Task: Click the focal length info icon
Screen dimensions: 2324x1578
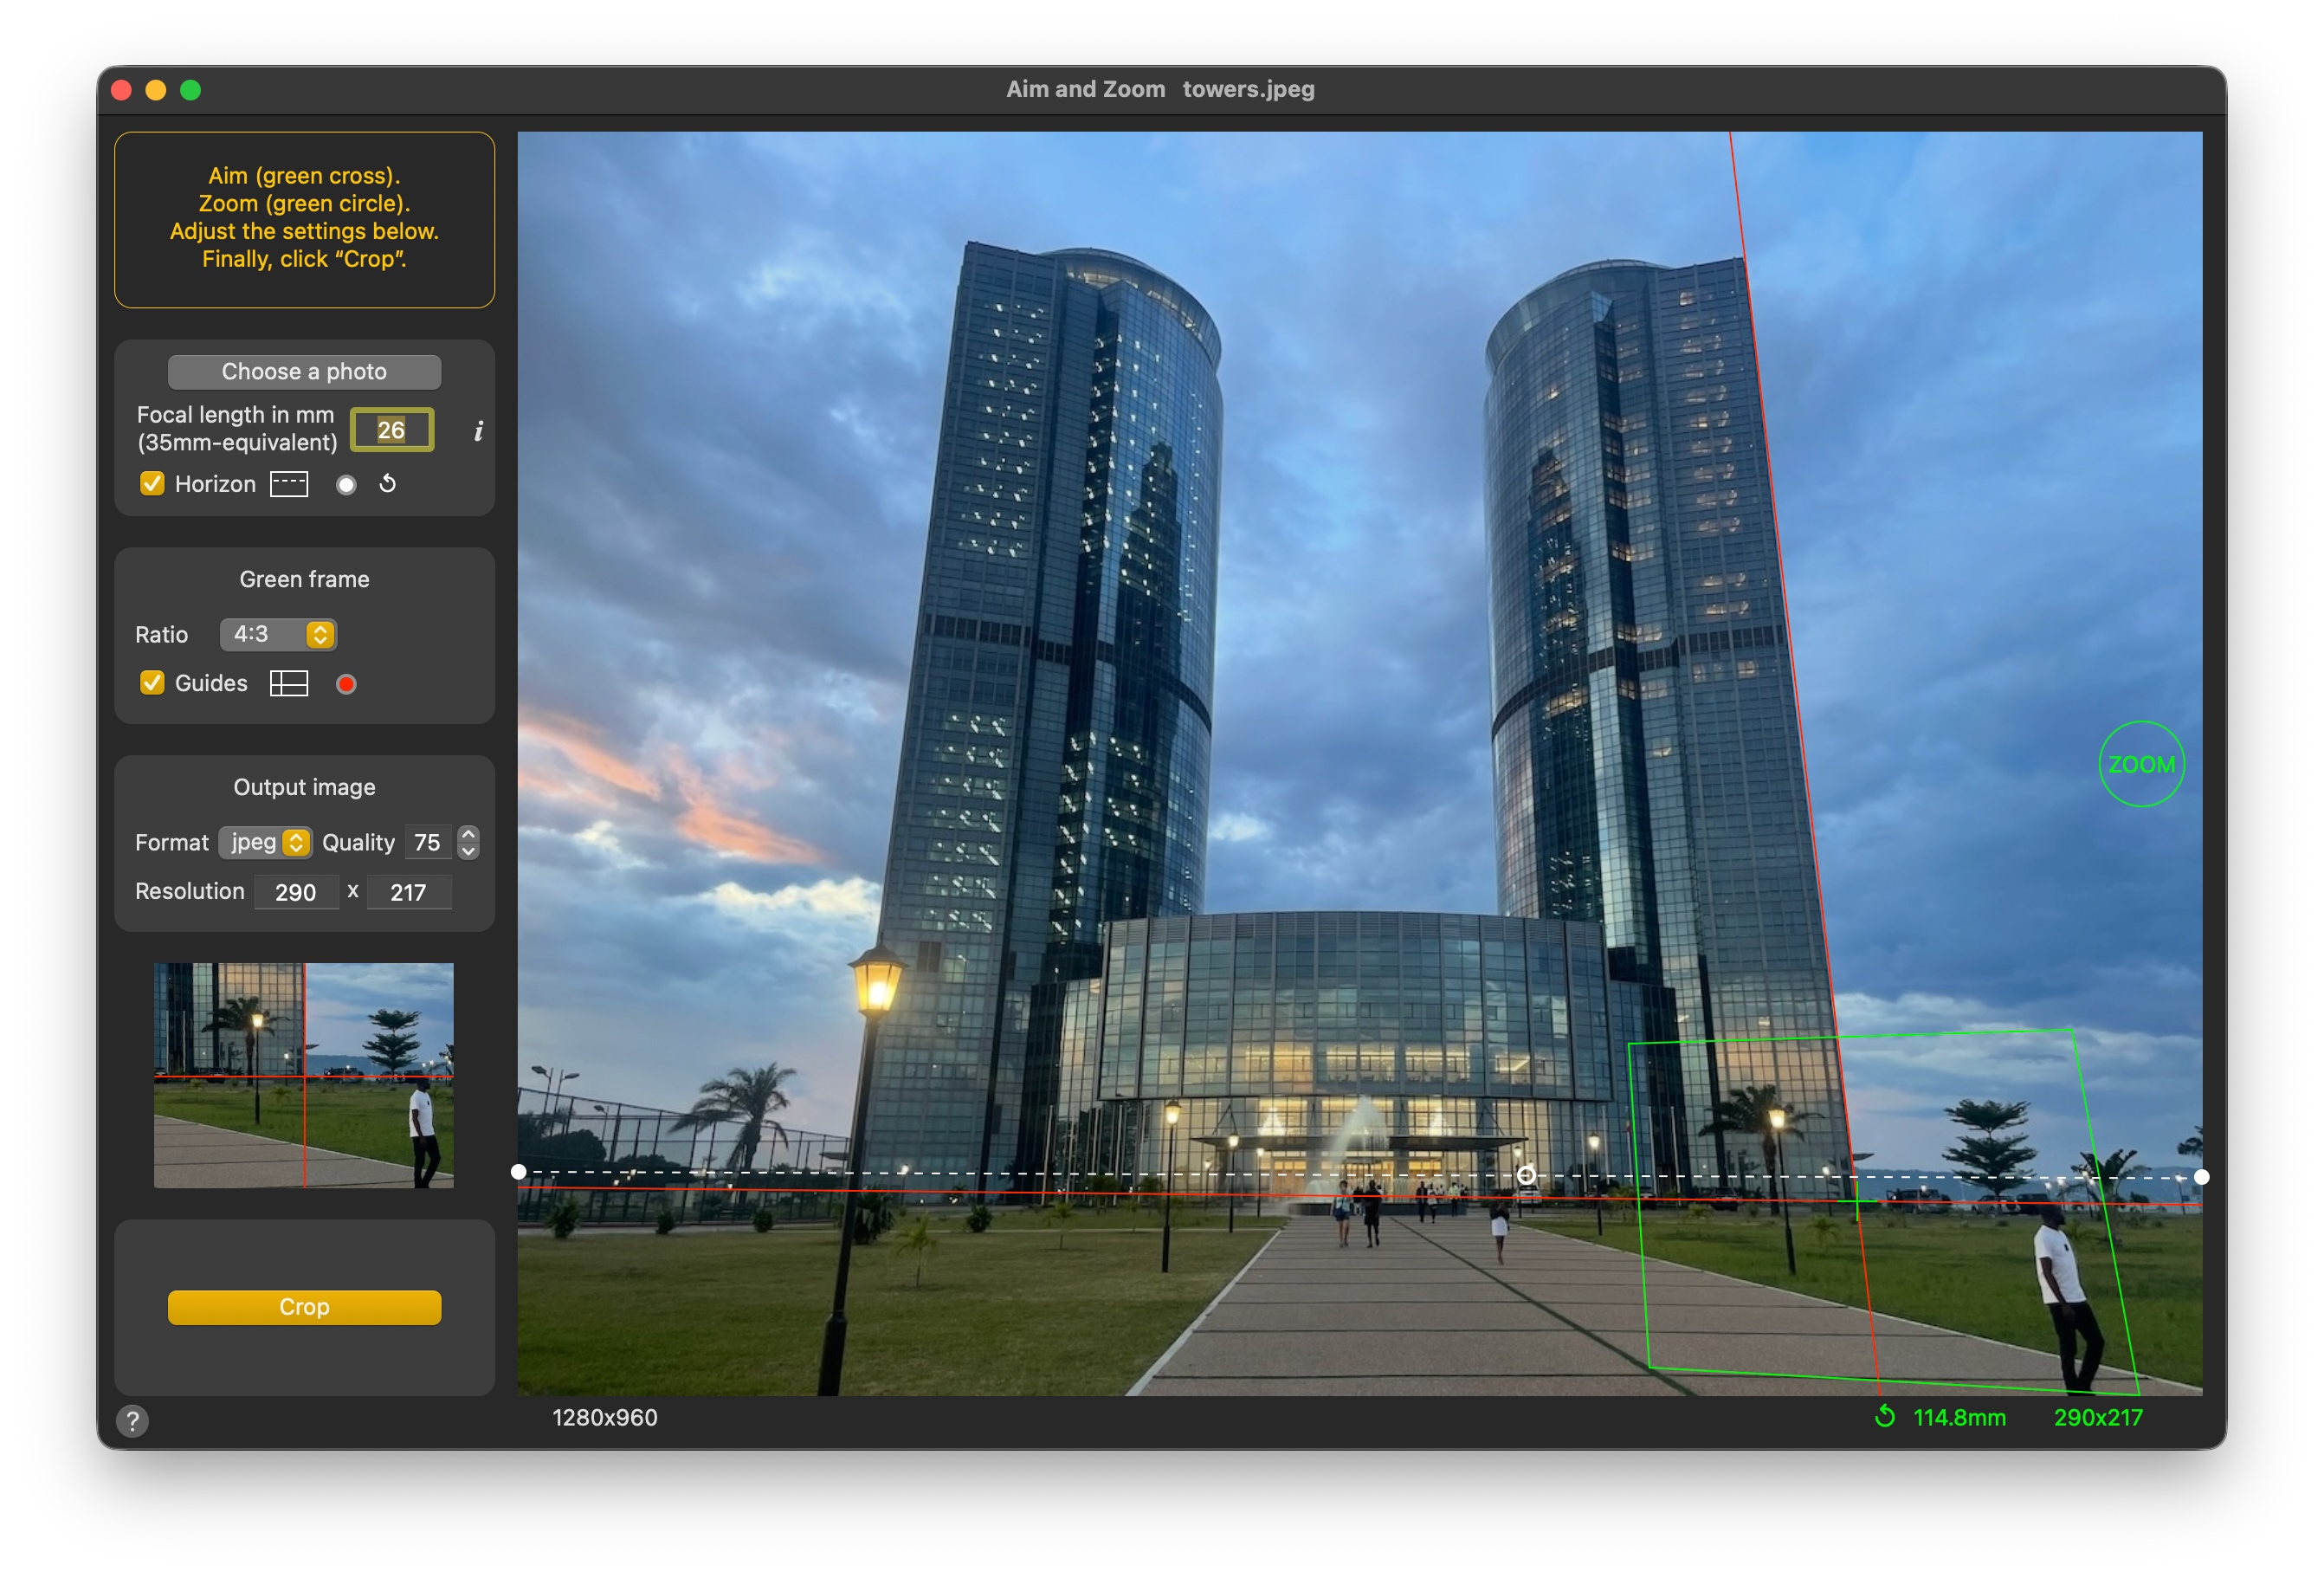Action: (478, 431)
